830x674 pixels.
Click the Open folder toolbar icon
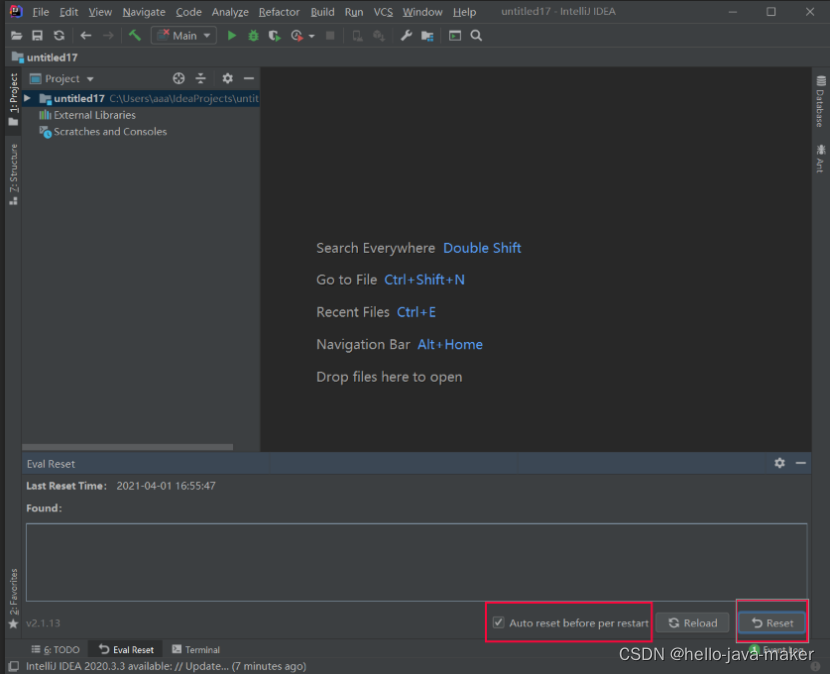click(16, 35)
